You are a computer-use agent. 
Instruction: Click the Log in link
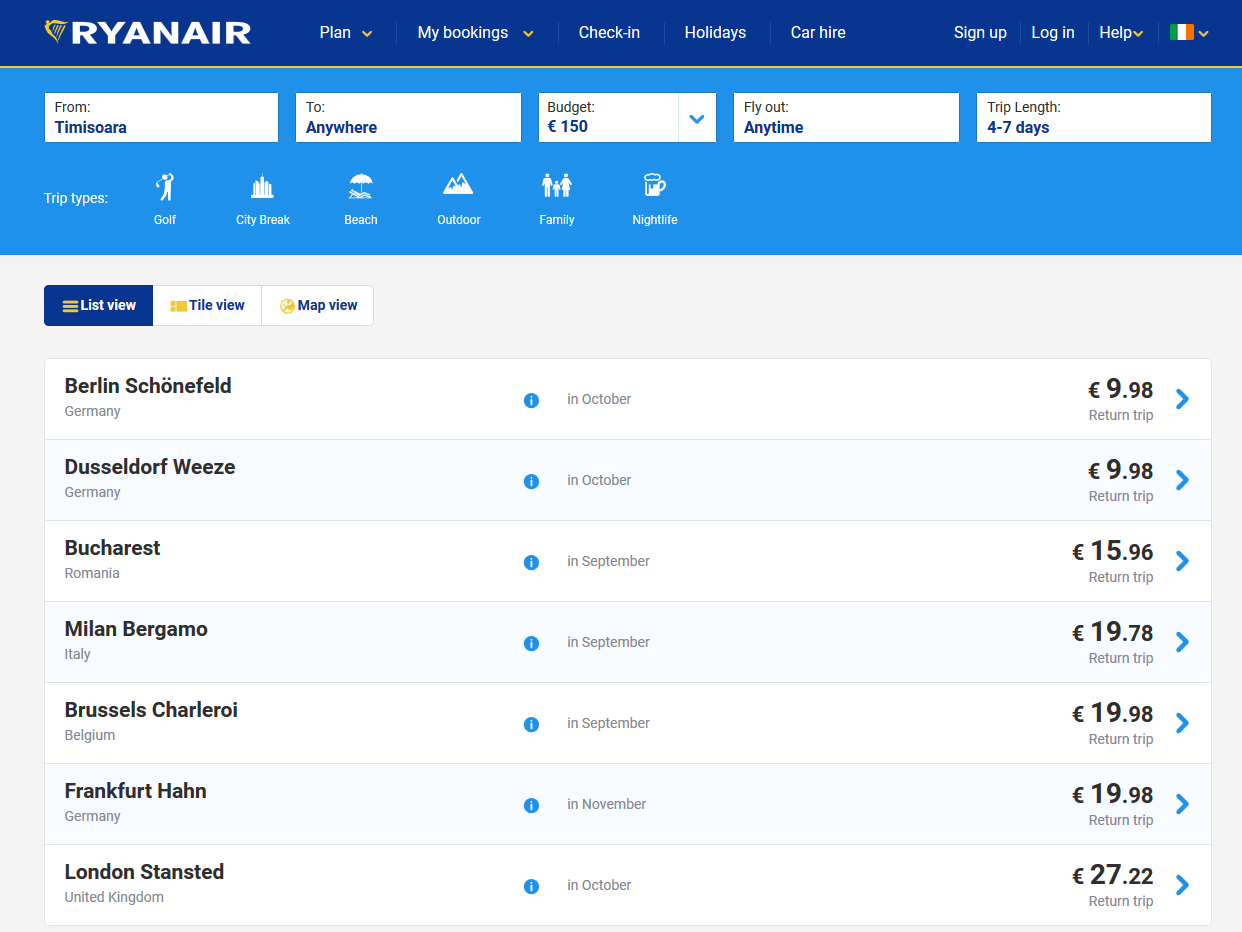pyautogui.click(x=1053, y=33)
